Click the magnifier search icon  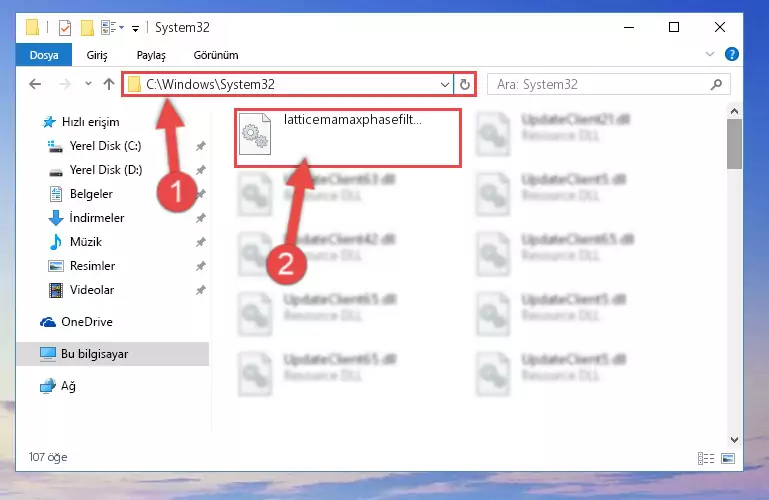716,84
